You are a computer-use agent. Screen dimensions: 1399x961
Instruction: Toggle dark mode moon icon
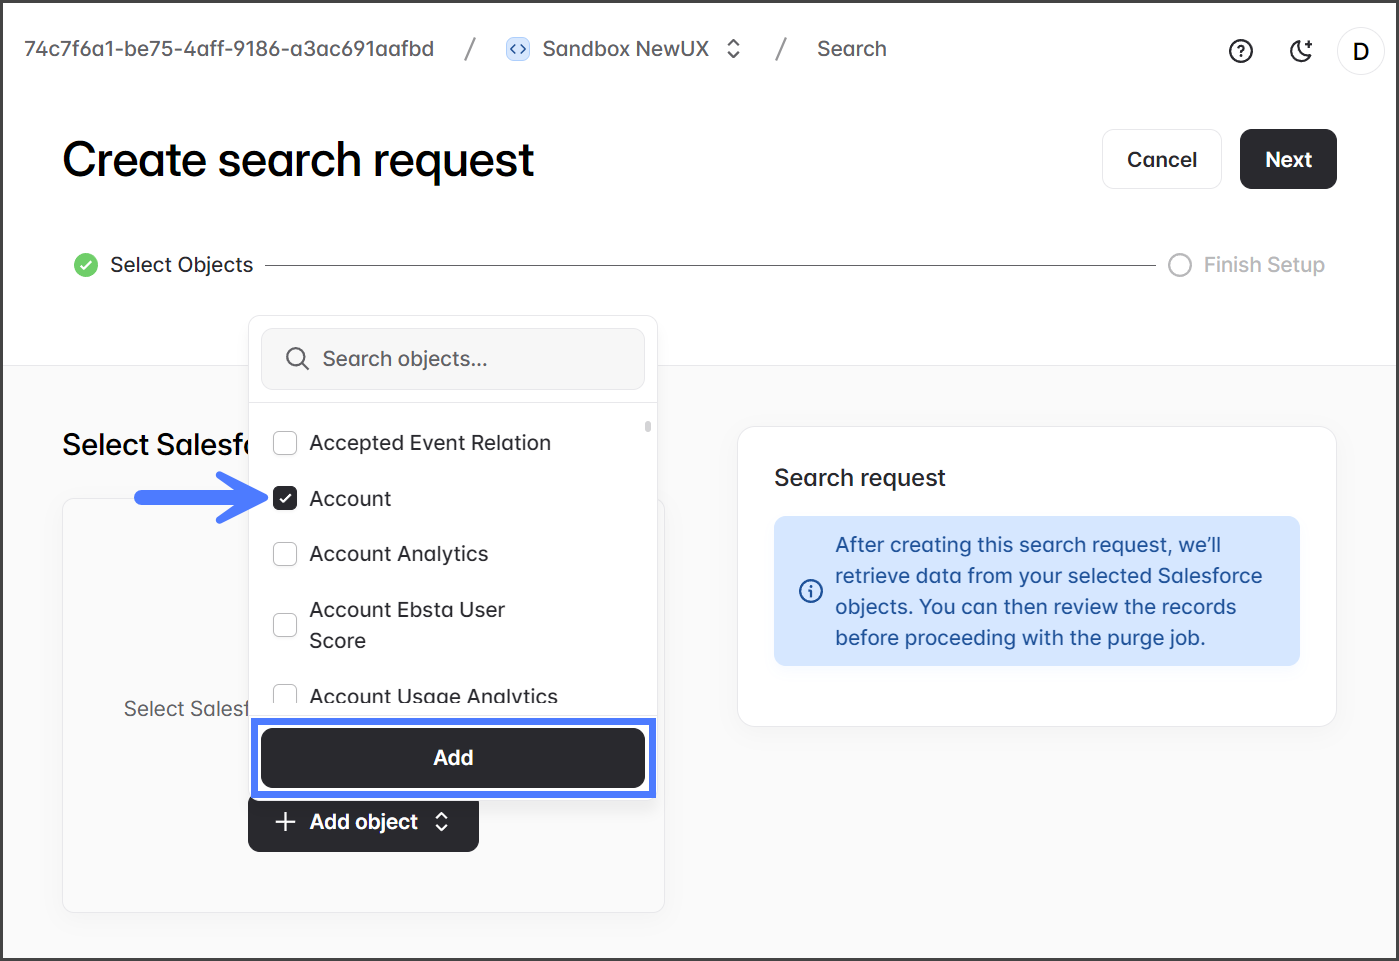click(1300, 51)
